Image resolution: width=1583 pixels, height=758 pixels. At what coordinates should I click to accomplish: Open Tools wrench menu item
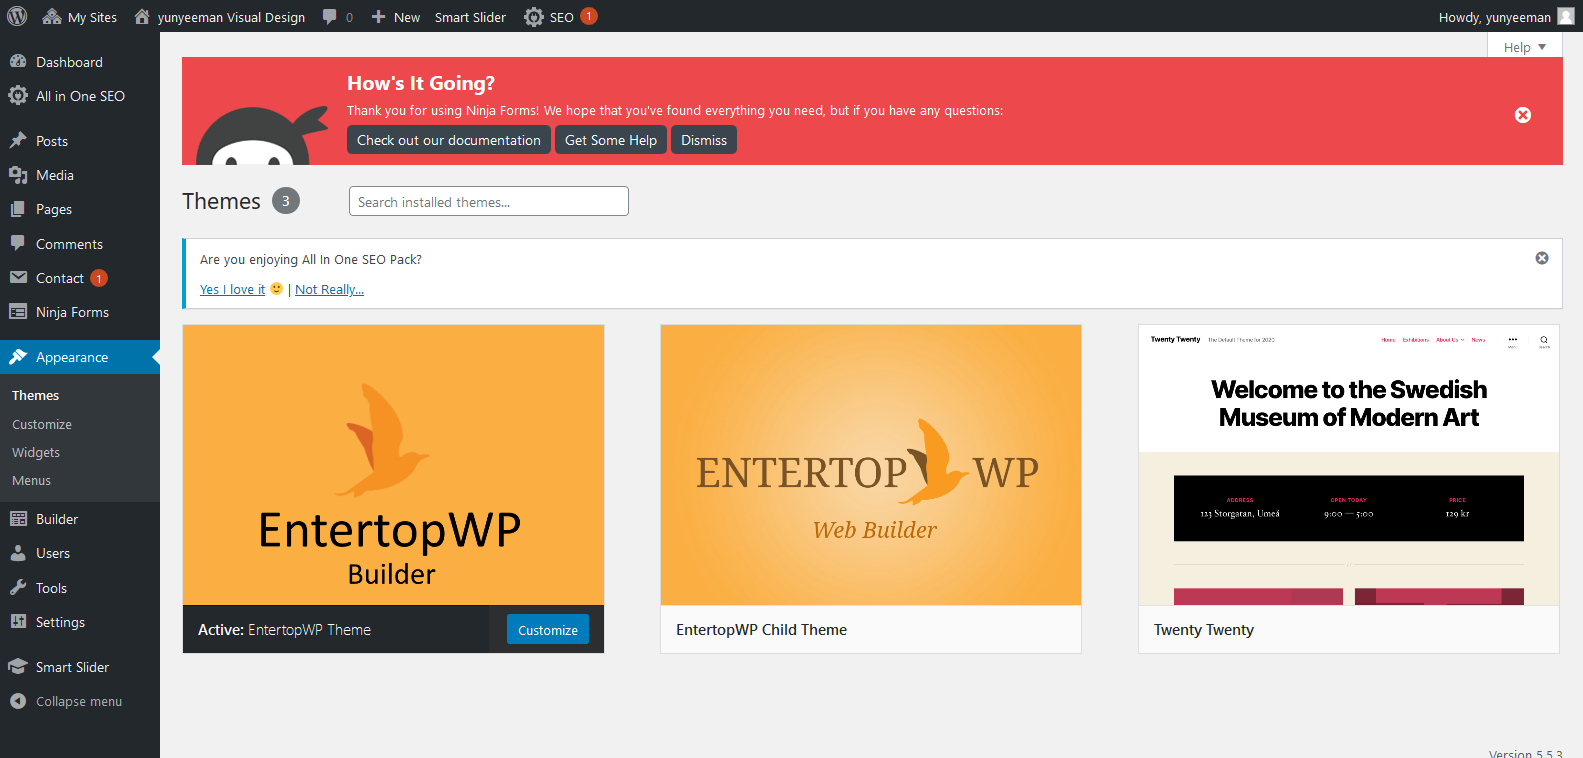80,588
